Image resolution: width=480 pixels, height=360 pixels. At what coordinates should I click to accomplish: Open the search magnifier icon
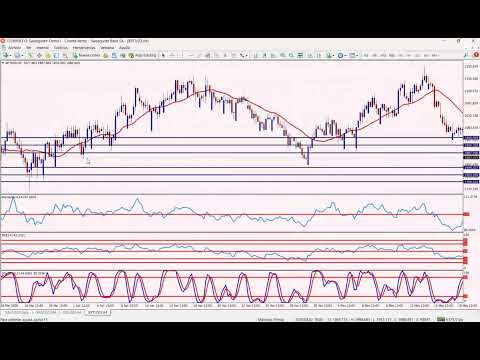[x=466, y=55]
